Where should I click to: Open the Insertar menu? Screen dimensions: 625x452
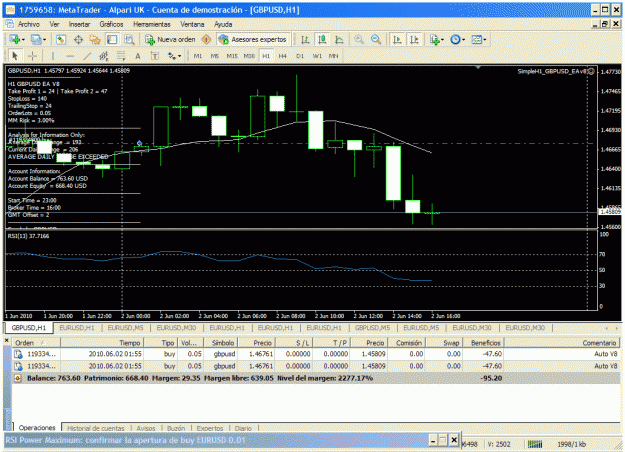79,24
